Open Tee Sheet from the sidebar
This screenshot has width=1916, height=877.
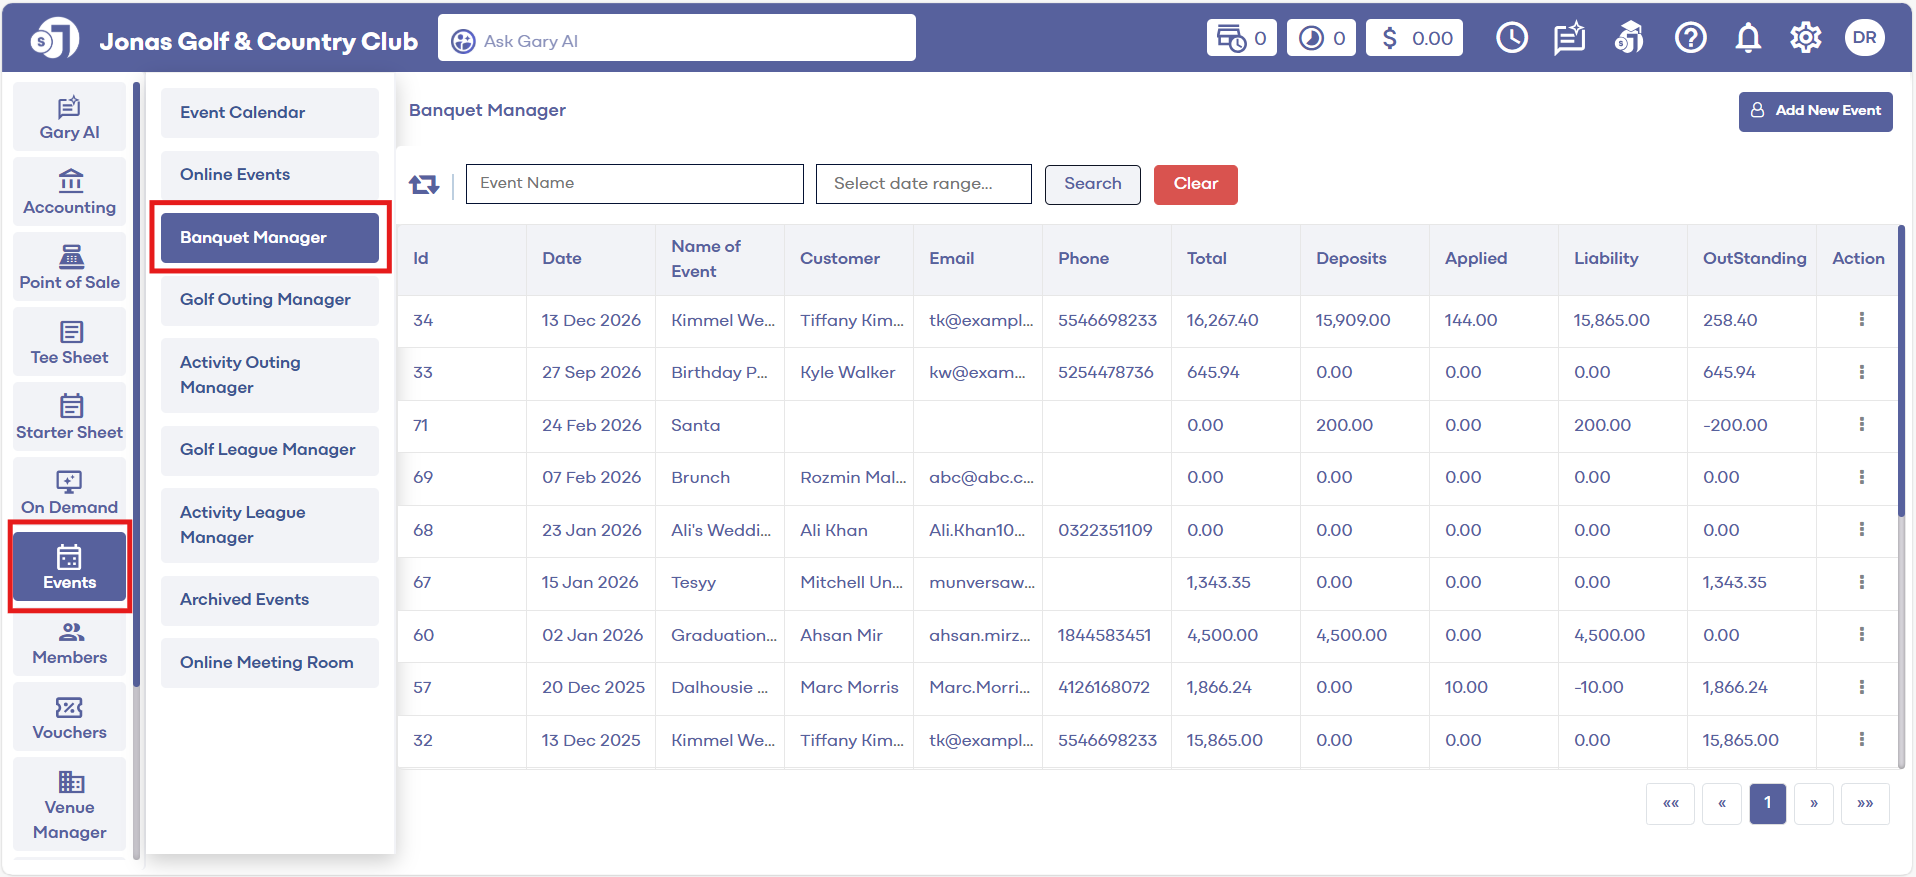[70, 342]
